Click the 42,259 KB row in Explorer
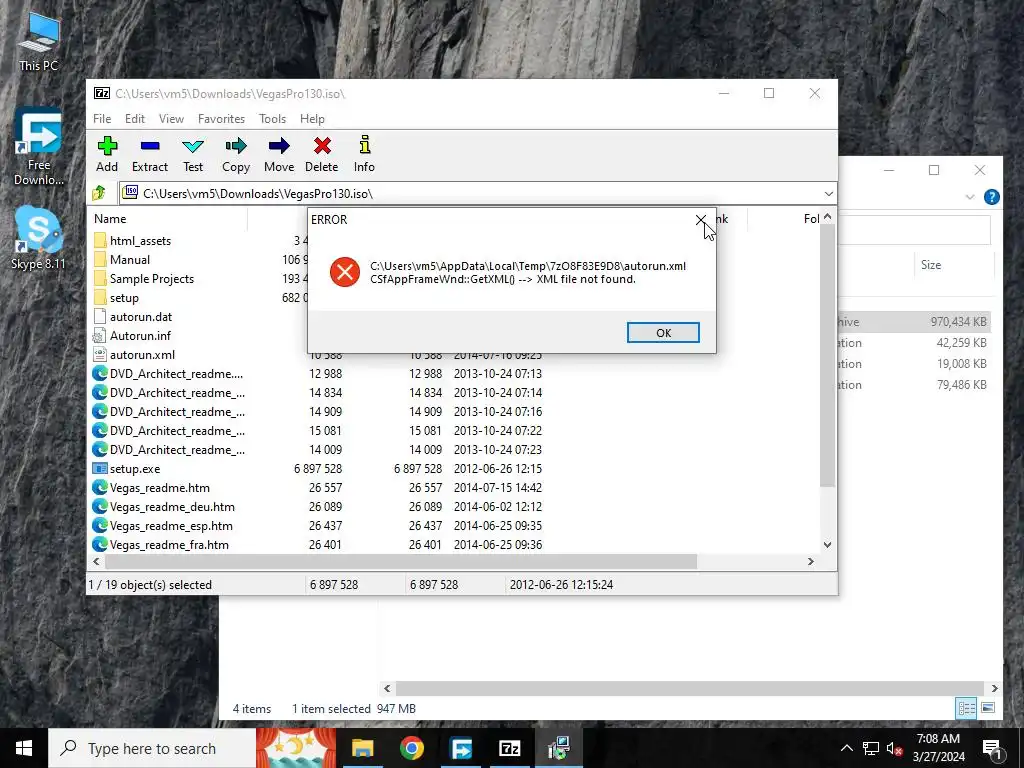This screenshot has height=768, width=1024. (914, 343)
